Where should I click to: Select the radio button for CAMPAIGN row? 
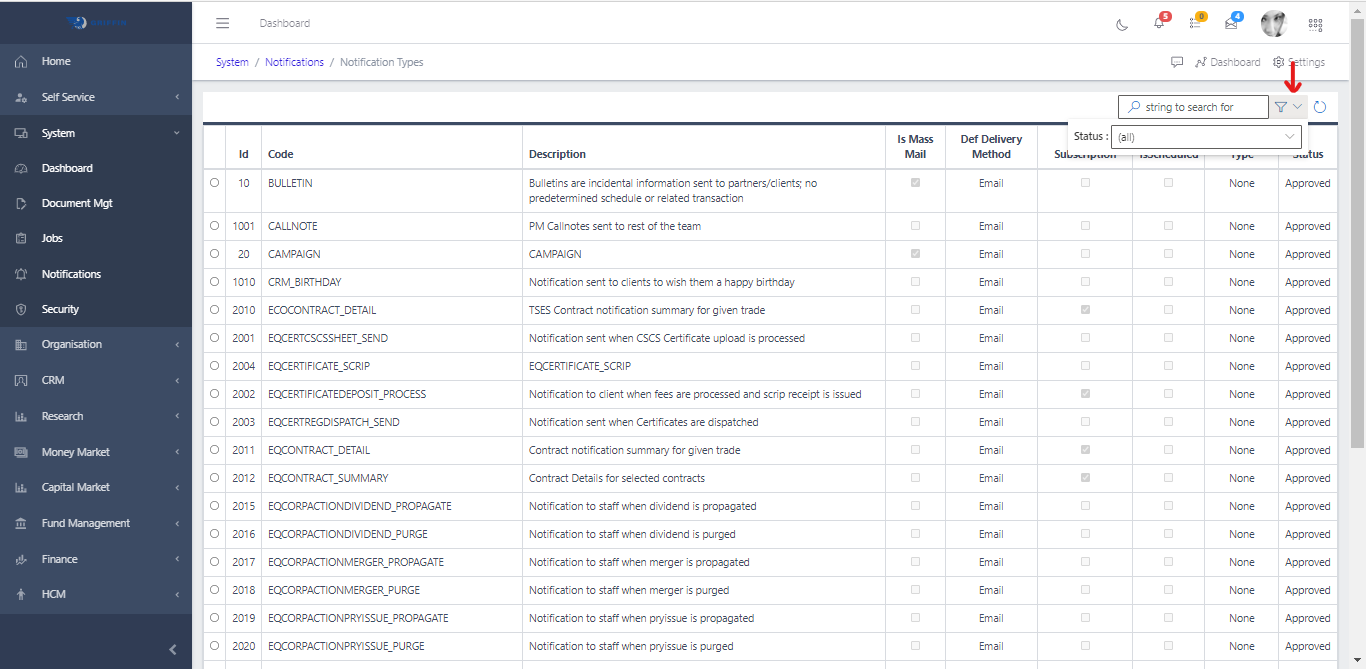214,254
